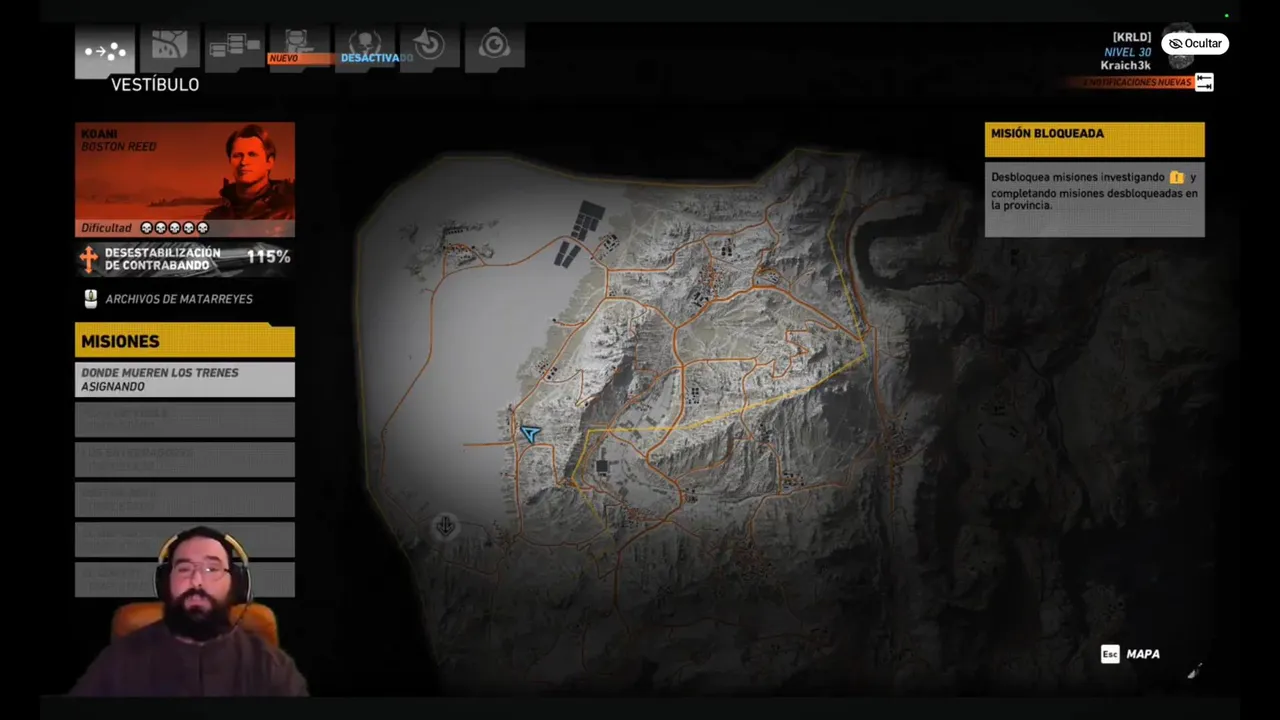The width and height of the screenshot is (1280, 720).
Task: Click the Dificultad skull rating row
Action: click(x=185, y=228)
